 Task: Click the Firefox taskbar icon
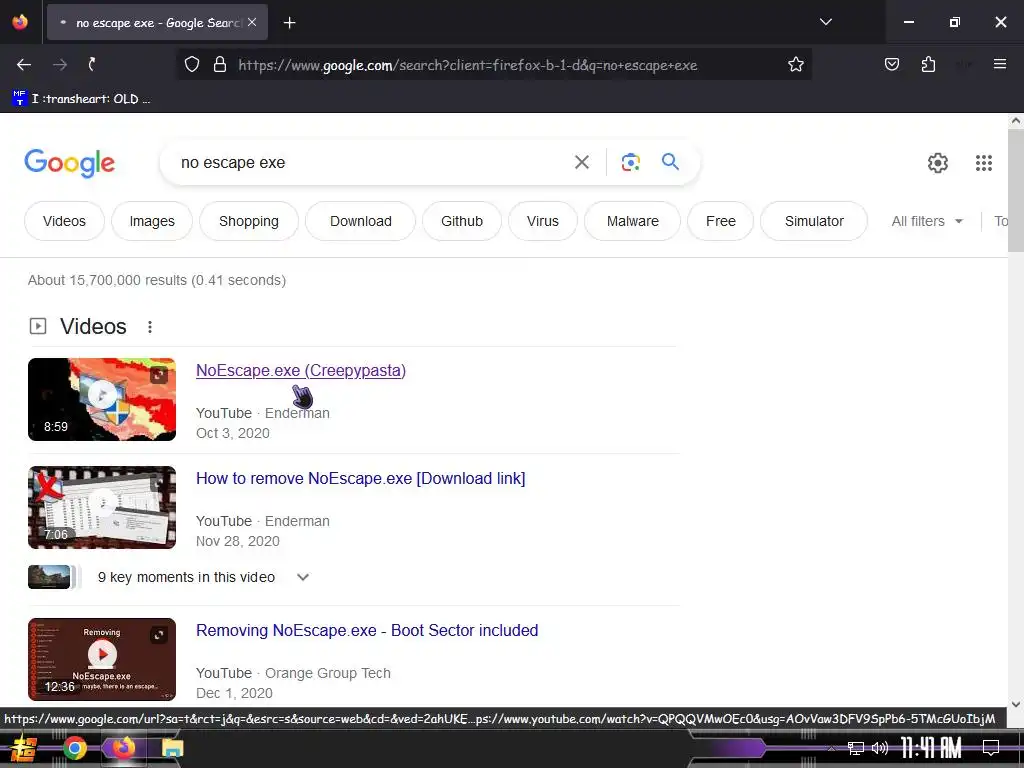tap(123, 748)
